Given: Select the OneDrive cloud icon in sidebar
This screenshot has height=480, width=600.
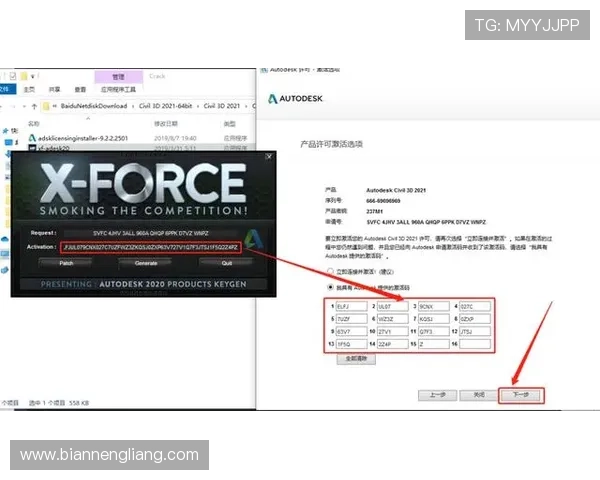Looking at the screenshot, I should (5, 239).
